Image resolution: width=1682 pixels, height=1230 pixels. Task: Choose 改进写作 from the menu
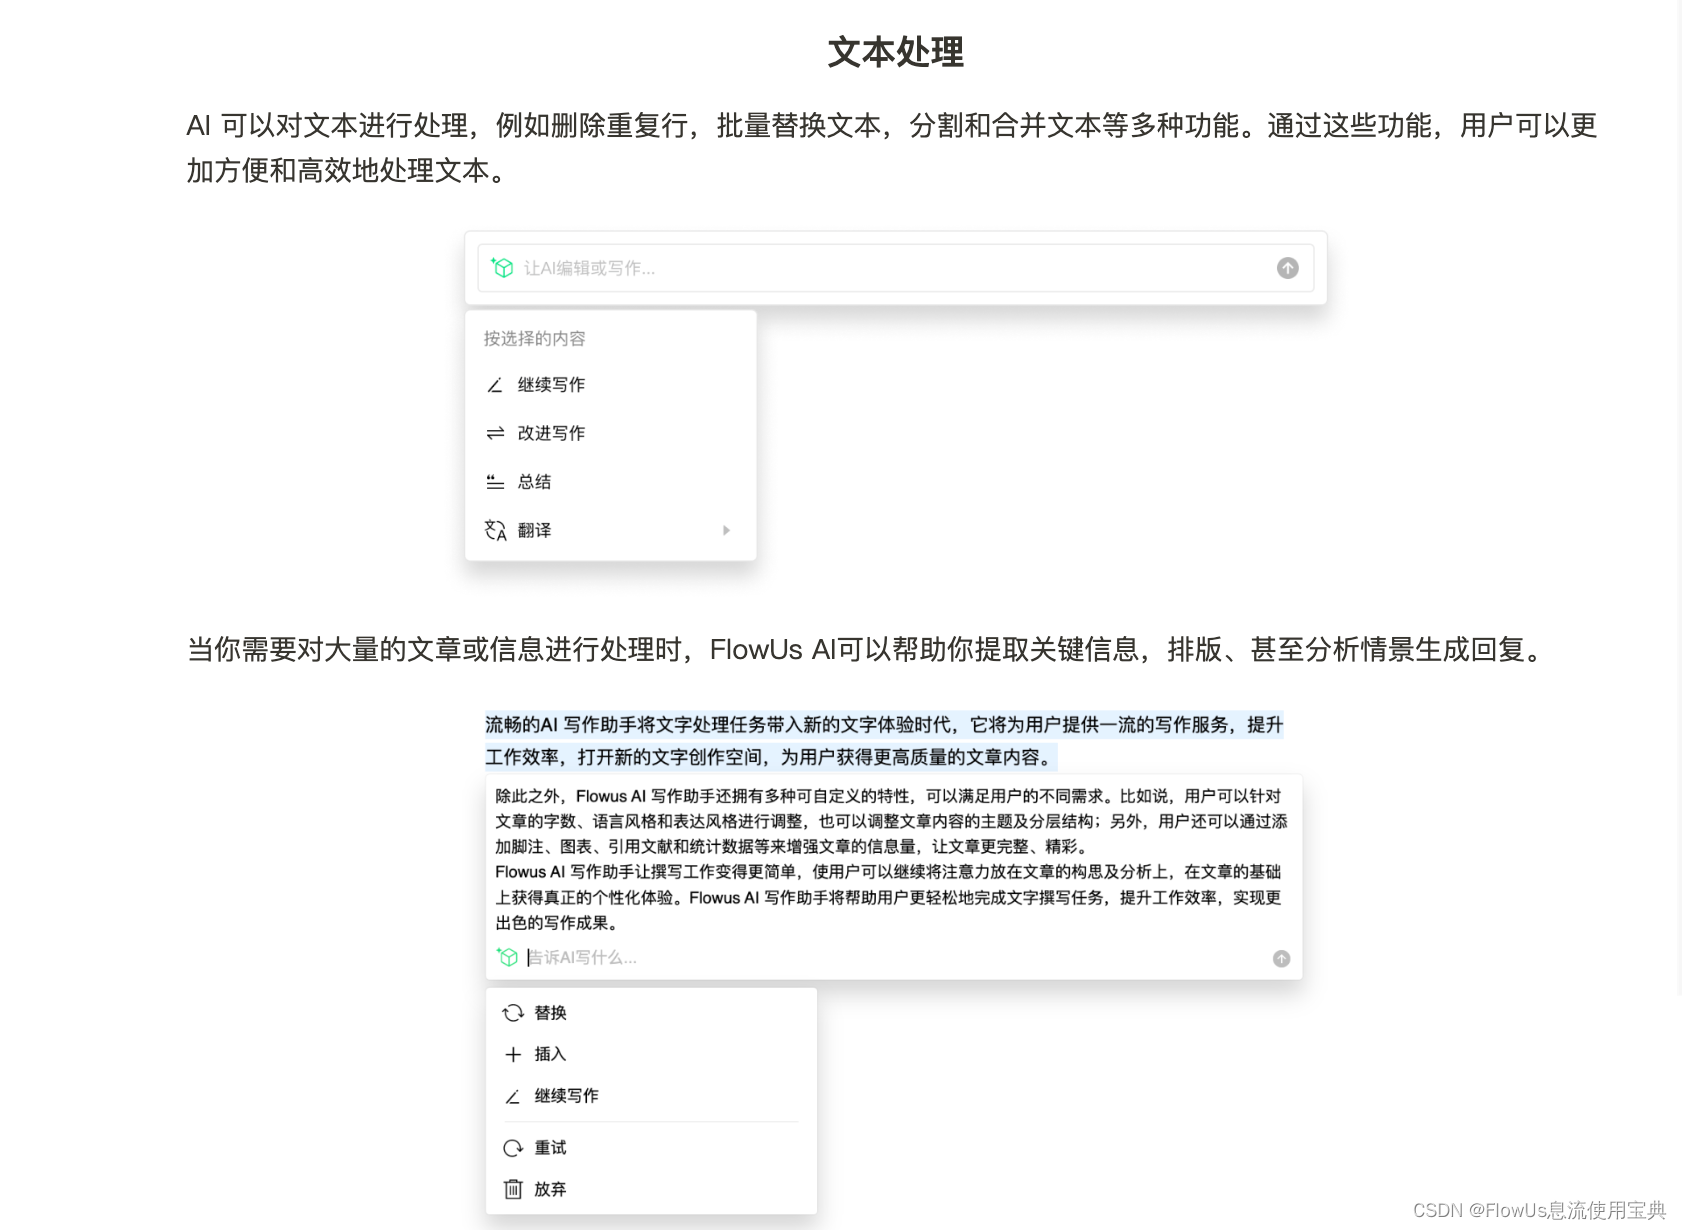[551, 433]
